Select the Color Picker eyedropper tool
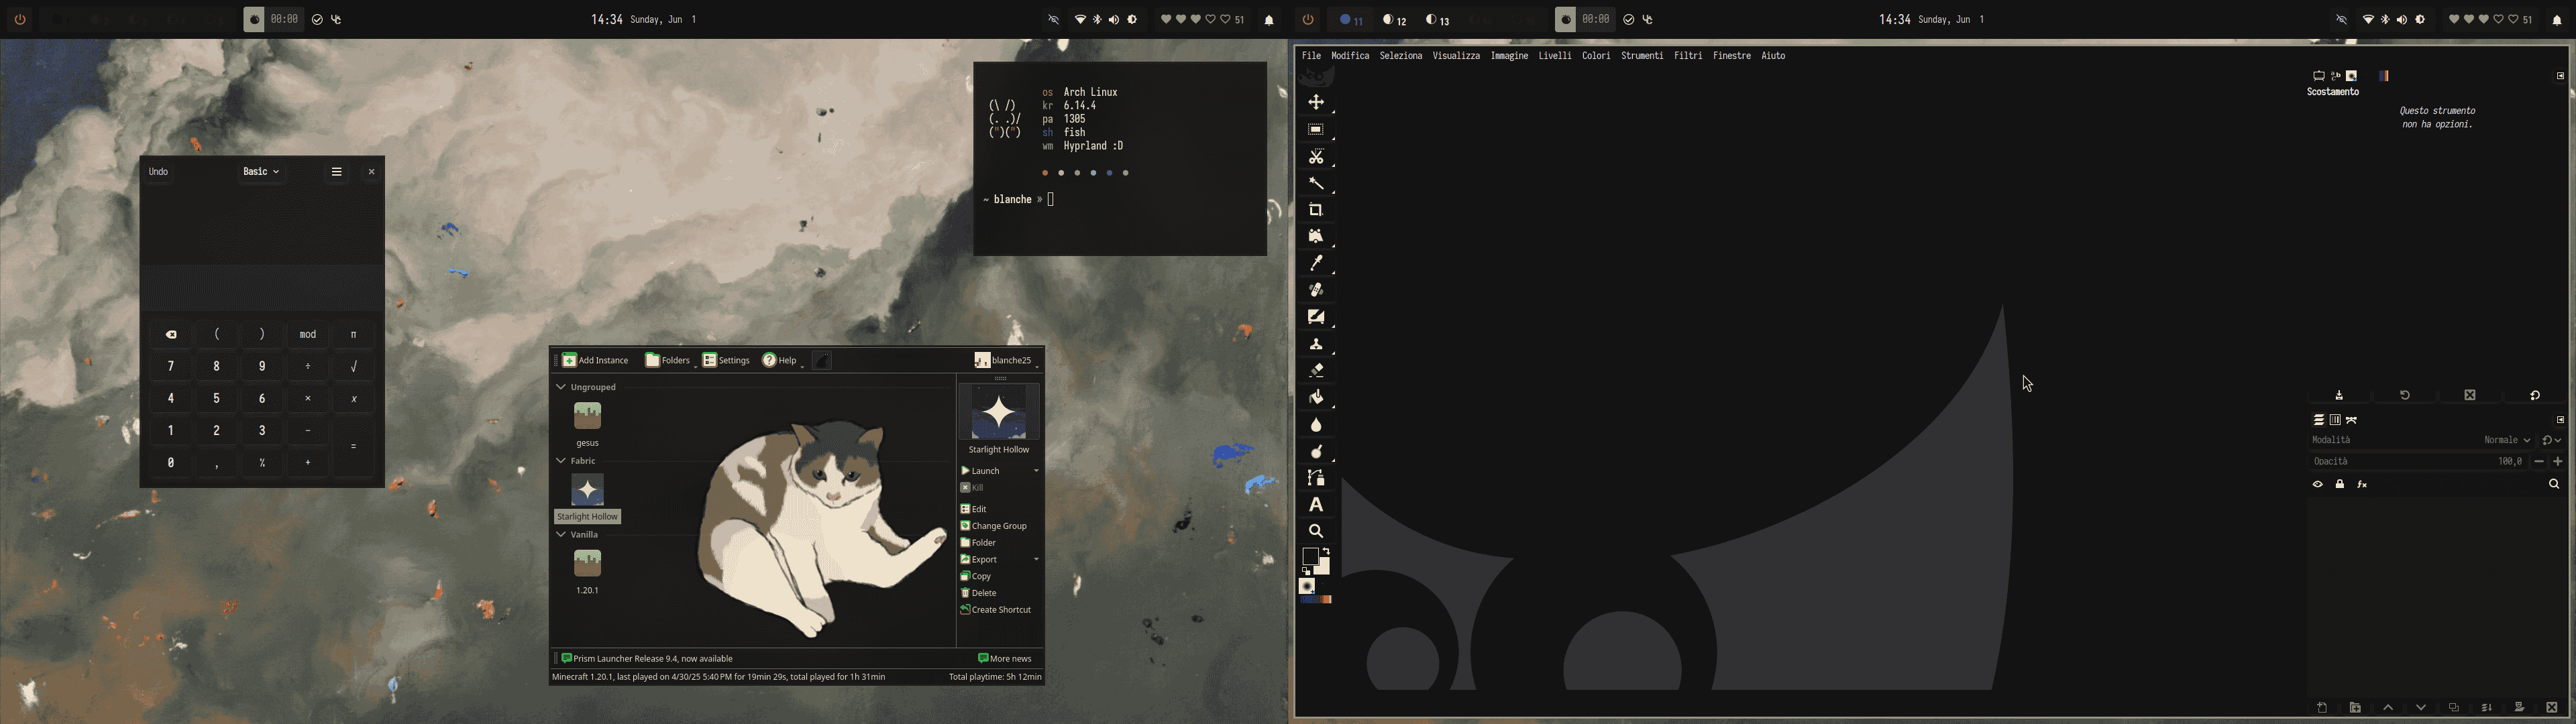Image resolution: width=2576 pixels, height=724 pixels. click(1316, 264)
